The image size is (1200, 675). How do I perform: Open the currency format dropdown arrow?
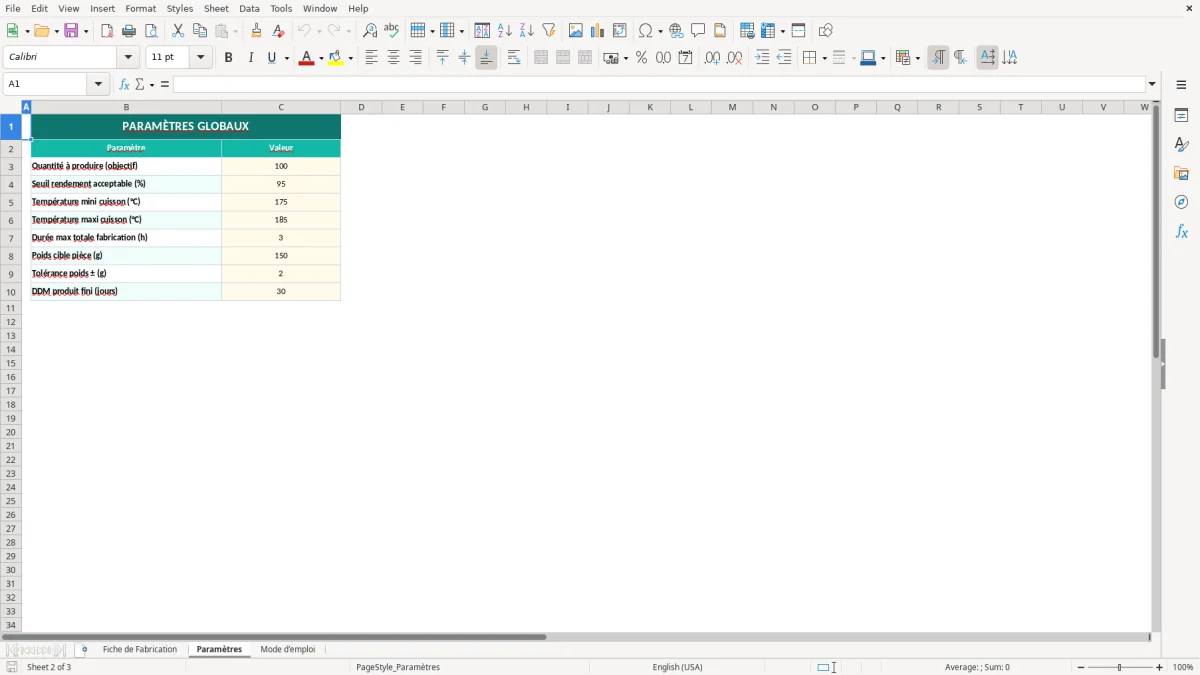pyautogui.click(x=626, y=58)
